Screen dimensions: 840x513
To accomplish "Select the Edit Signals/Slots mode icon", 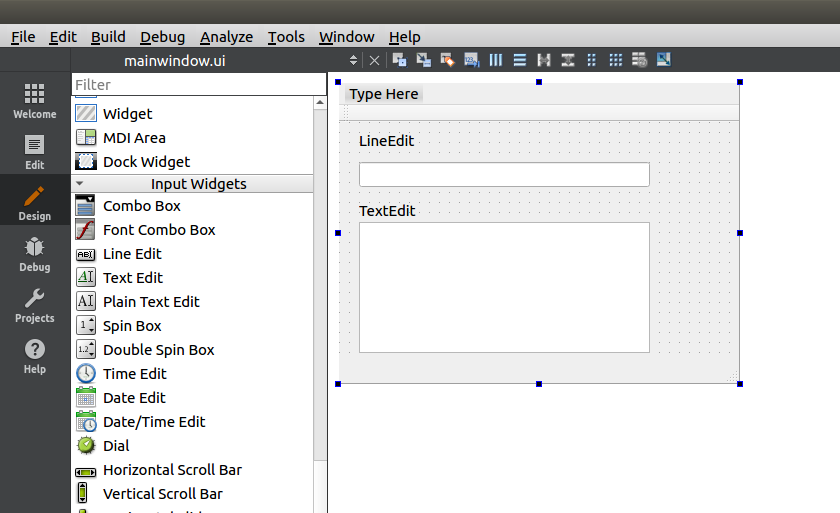I will [x=423, y=60].
